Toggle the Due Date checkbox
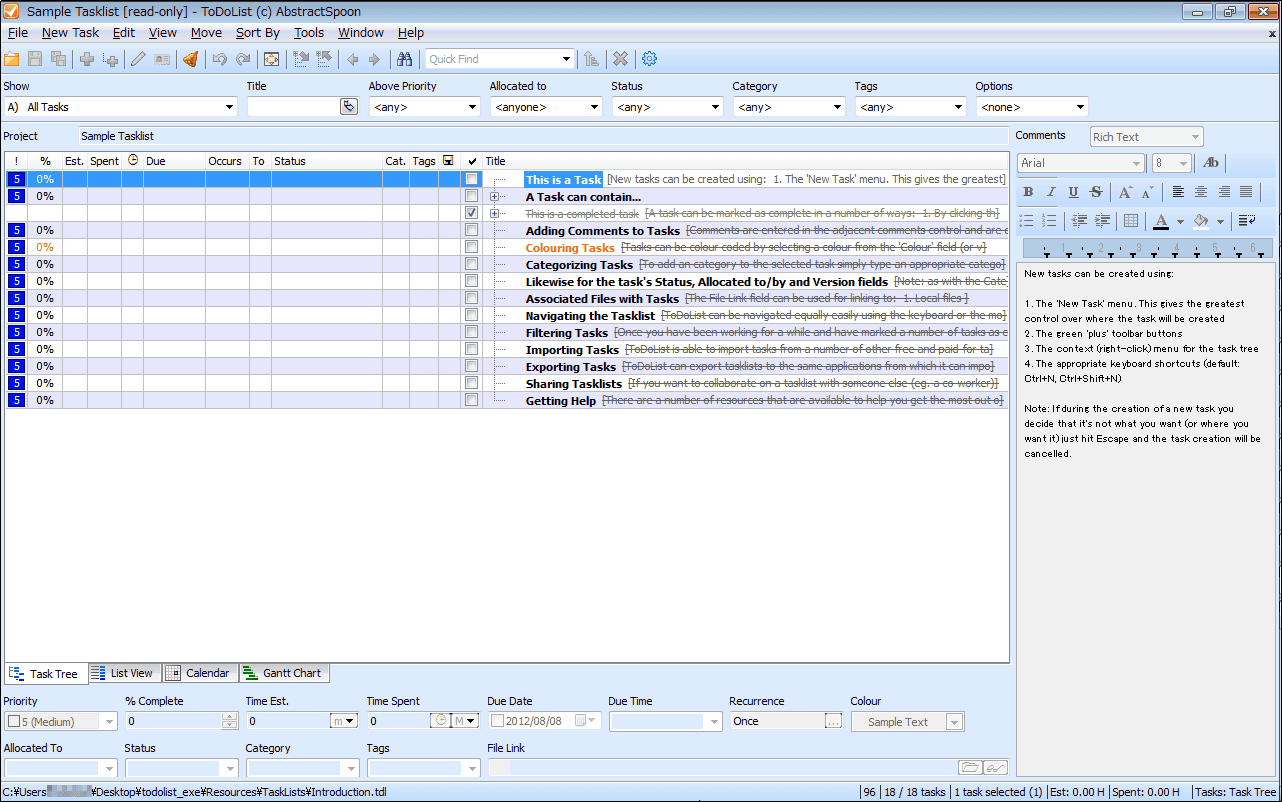The image size is (1282, 802). (497, 721)
